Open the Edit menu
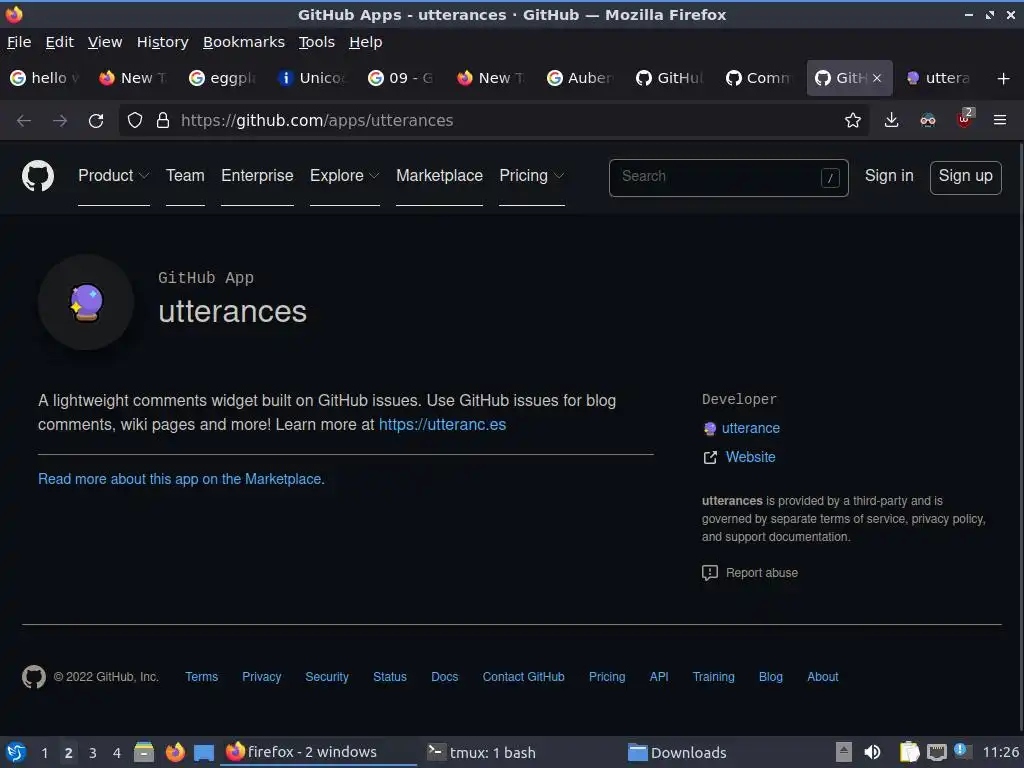 tap(59, 42)
